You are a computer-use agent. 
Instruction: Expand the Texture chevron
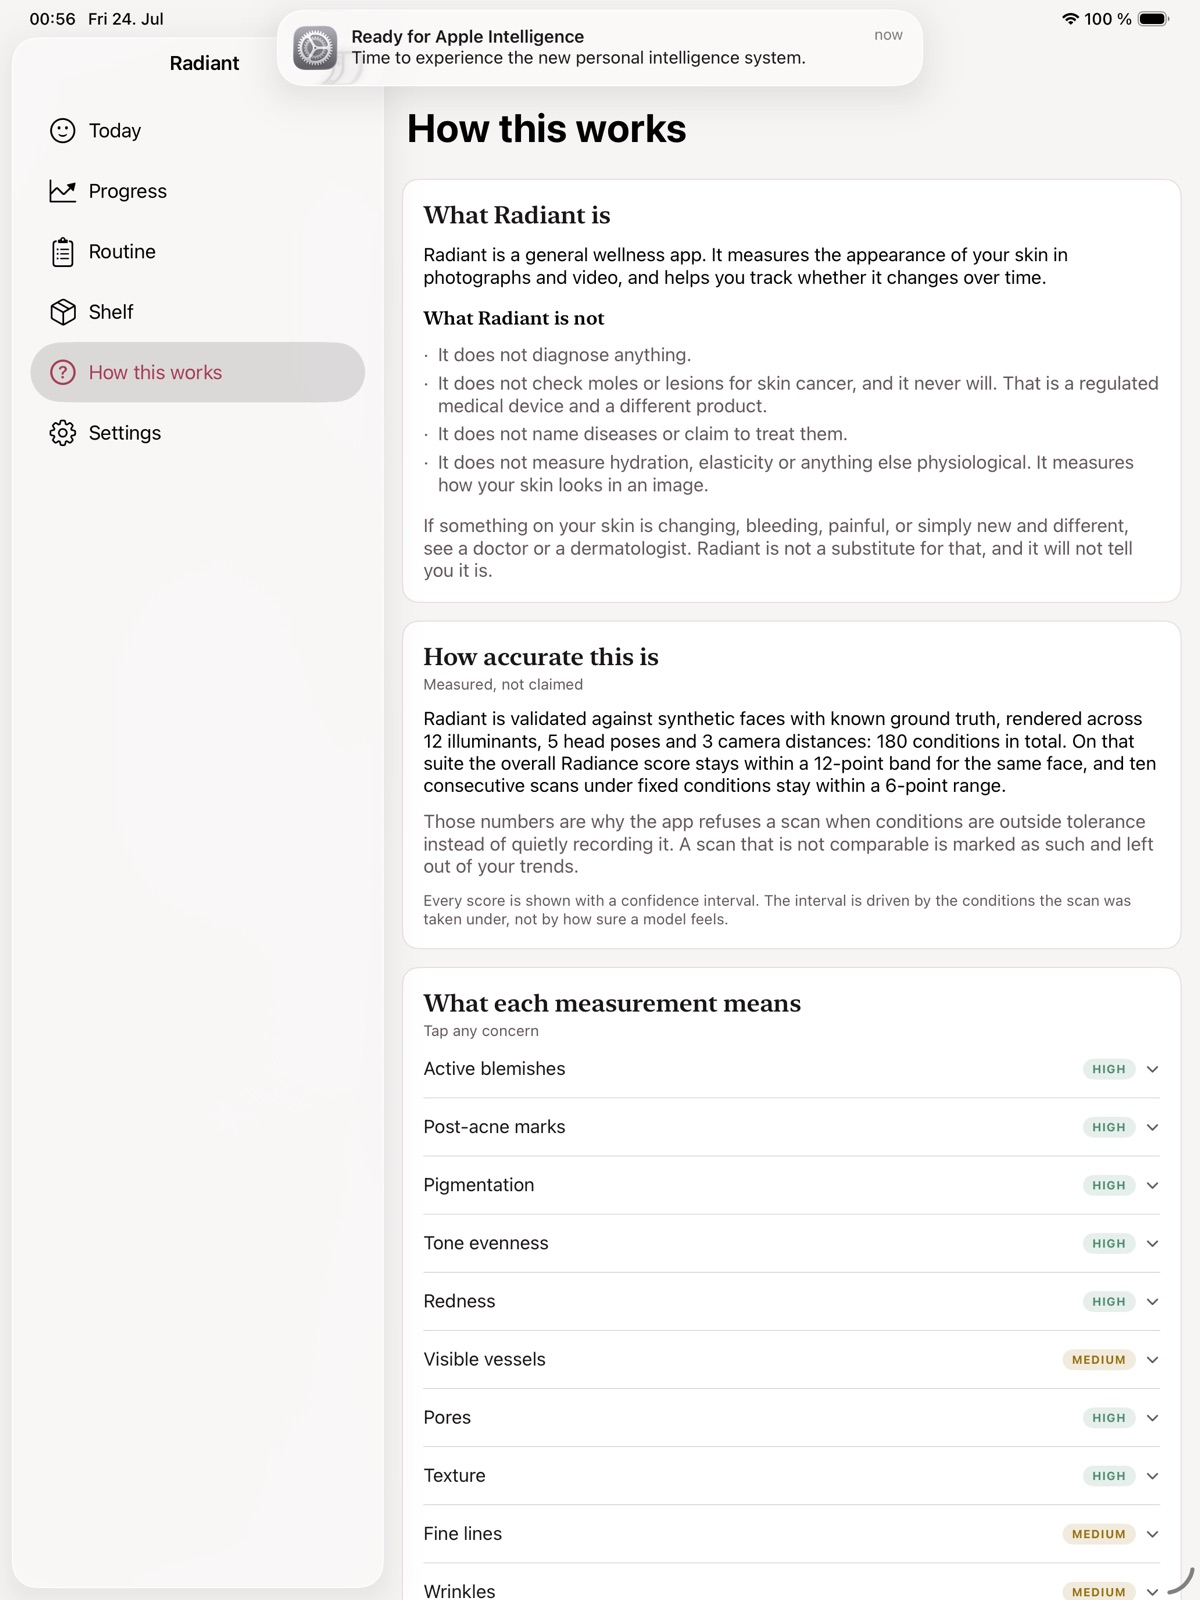coord(1153,1475)
